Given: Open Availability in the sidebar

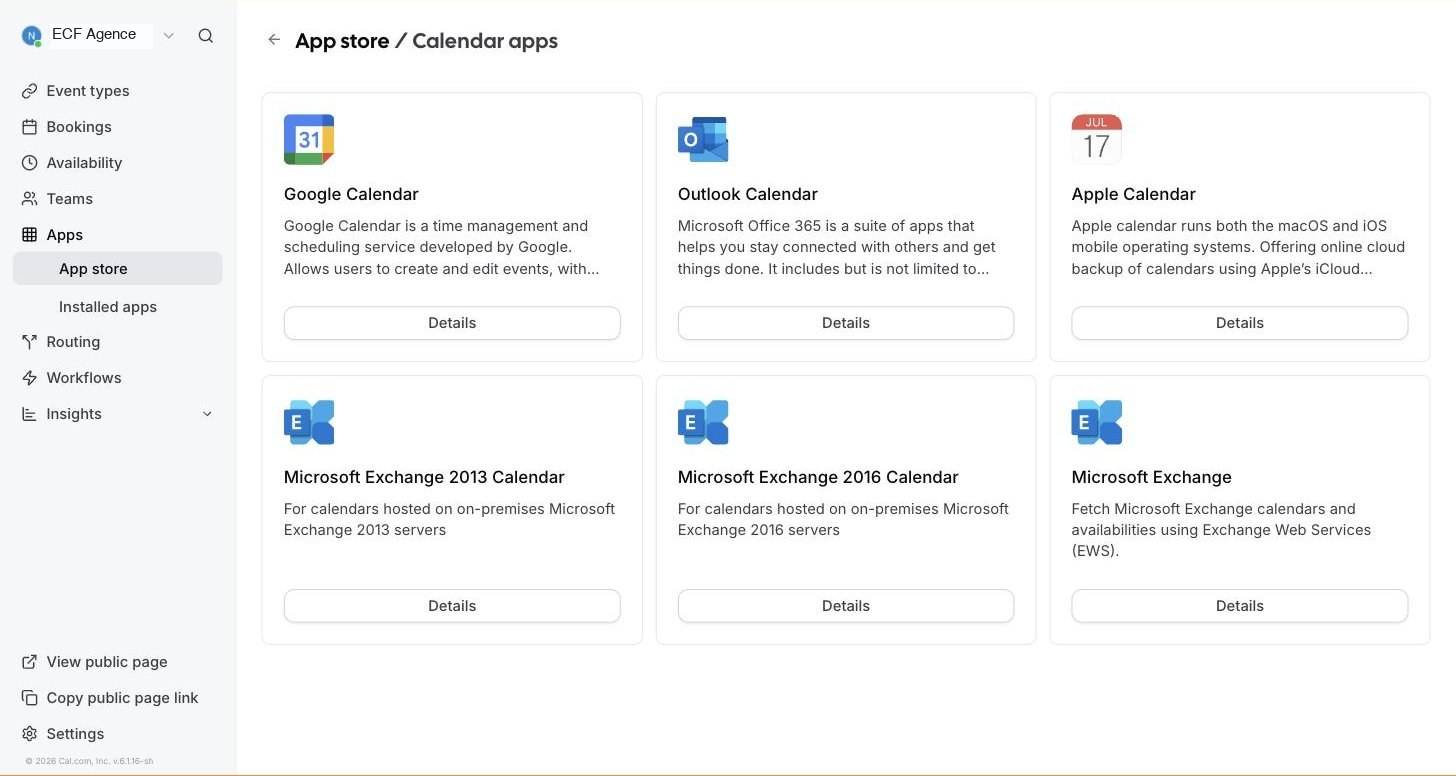Looking at the screenshot, I should pos(118,163).
